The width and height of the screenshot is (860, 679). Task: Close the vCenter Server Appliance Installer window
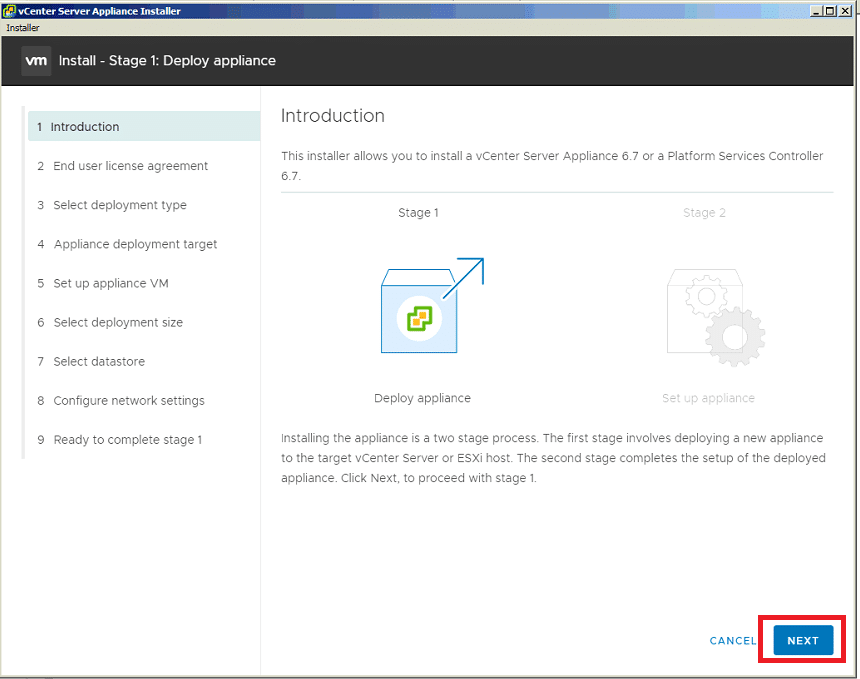[845, 11]
